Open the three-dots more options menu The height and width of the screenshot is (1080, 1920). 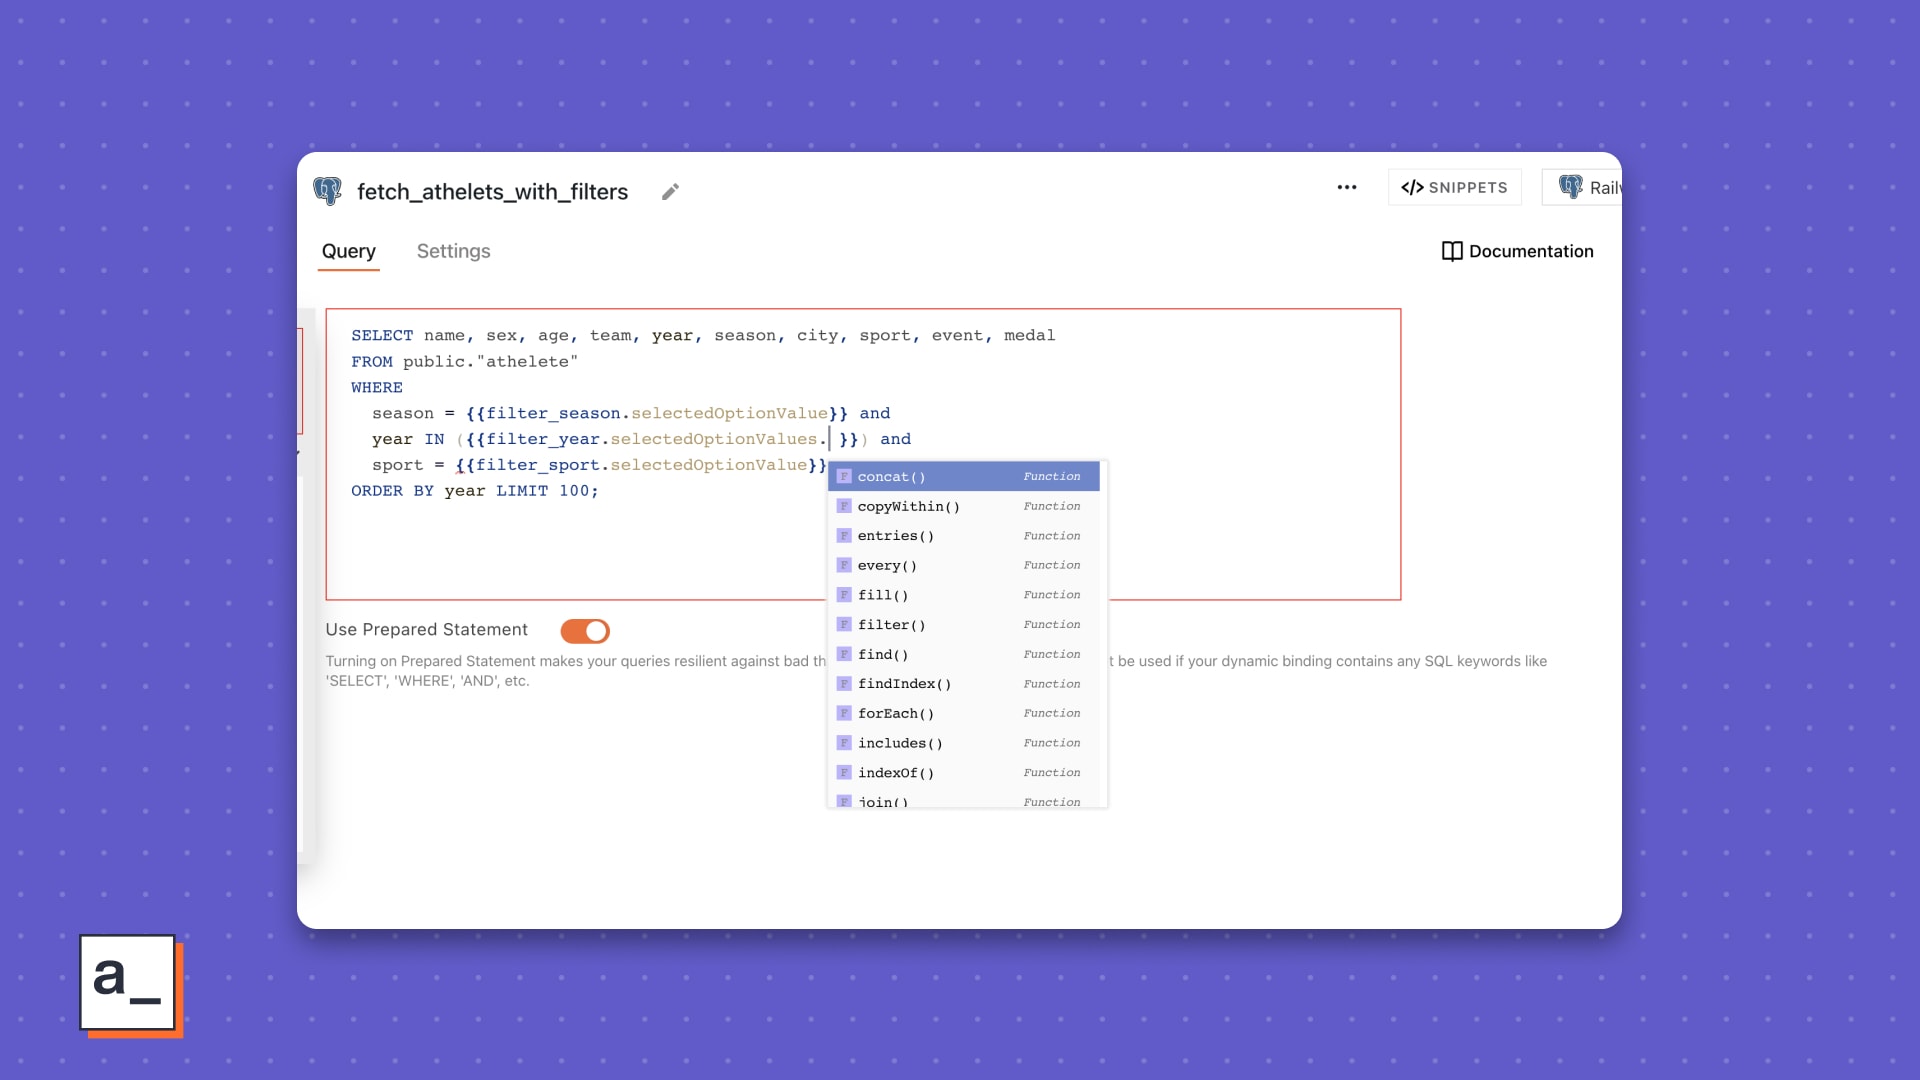click(1347, 187)
